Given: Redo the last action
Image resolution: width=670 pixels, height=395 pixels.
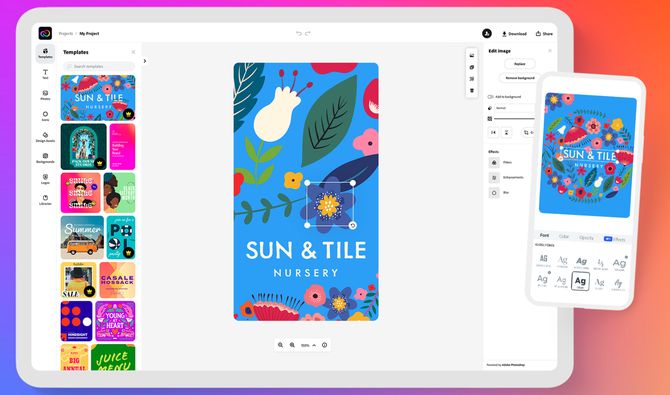Looking at the screenshot, I should (x=308, y=33).
